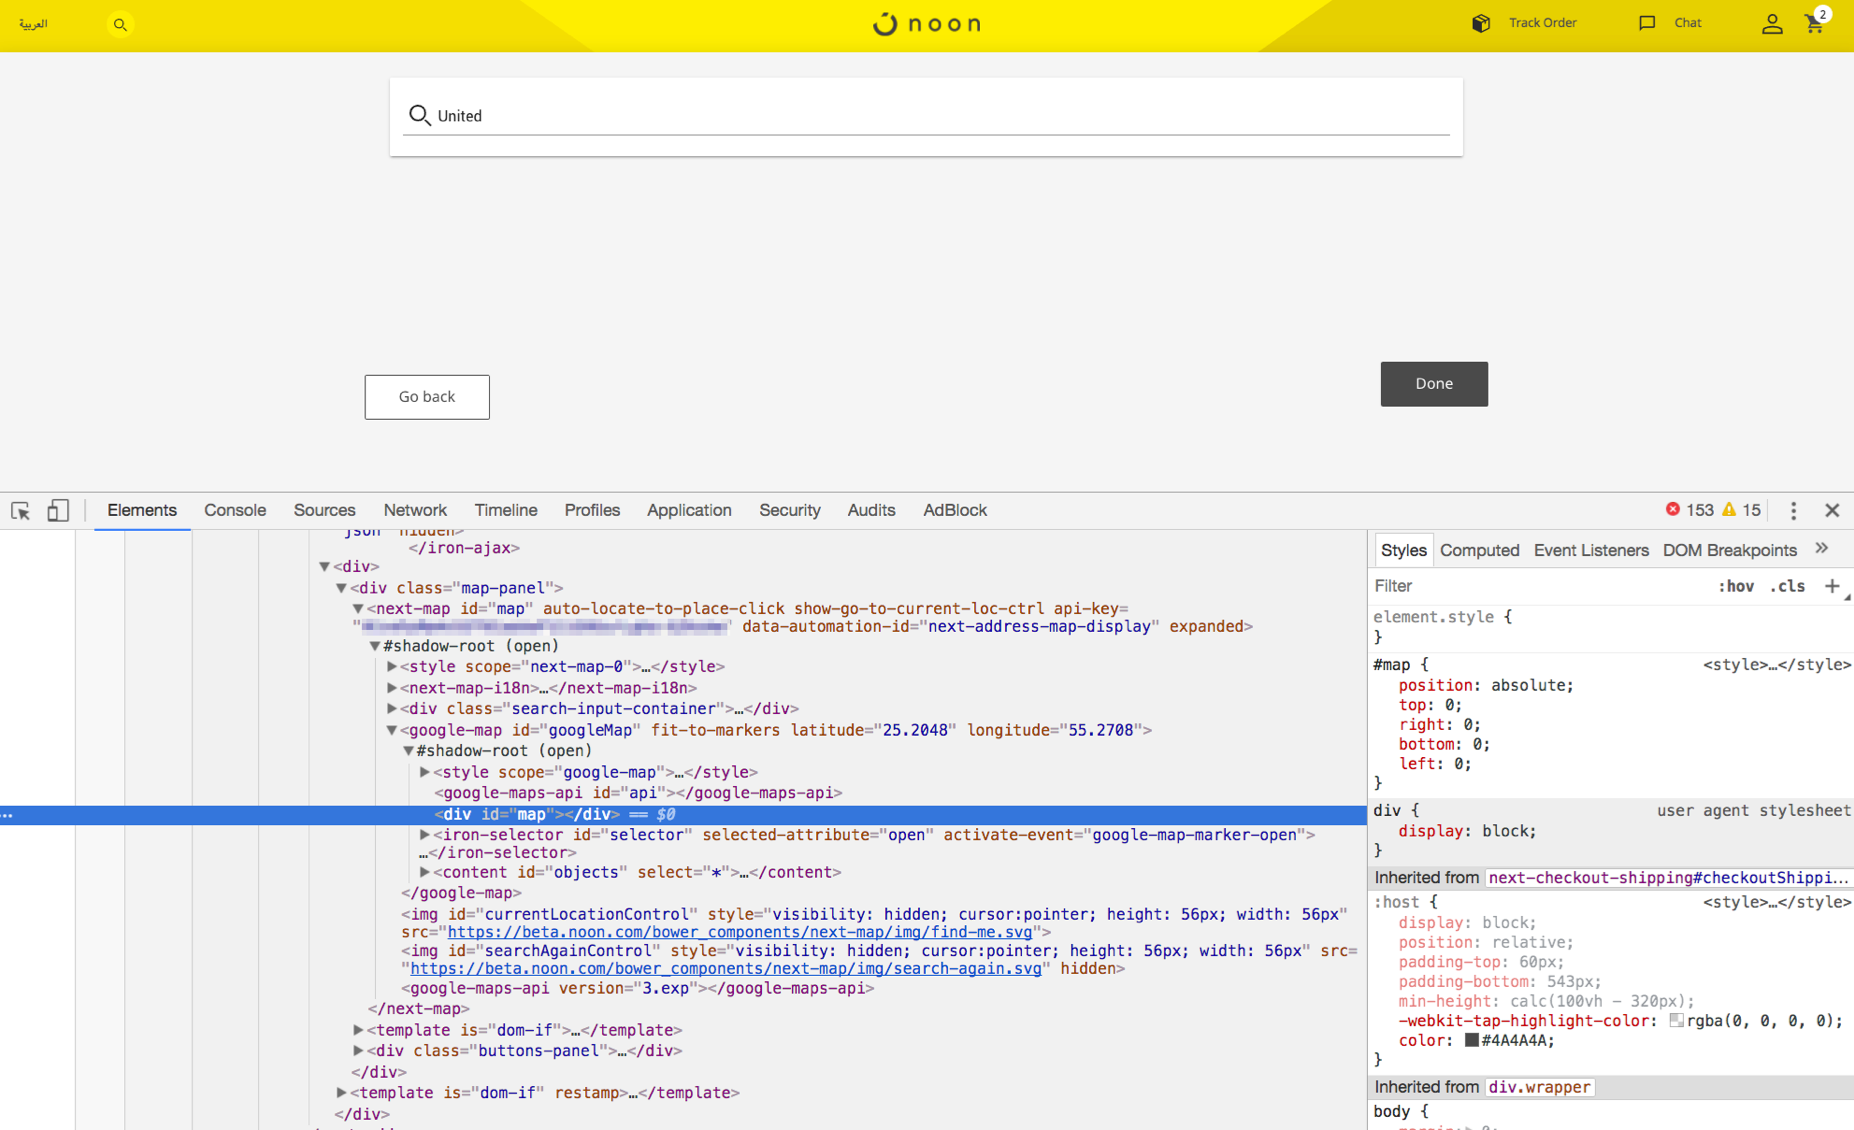
Task: Toggle the .cls class editor button
Action: [x=1787, y=586]
